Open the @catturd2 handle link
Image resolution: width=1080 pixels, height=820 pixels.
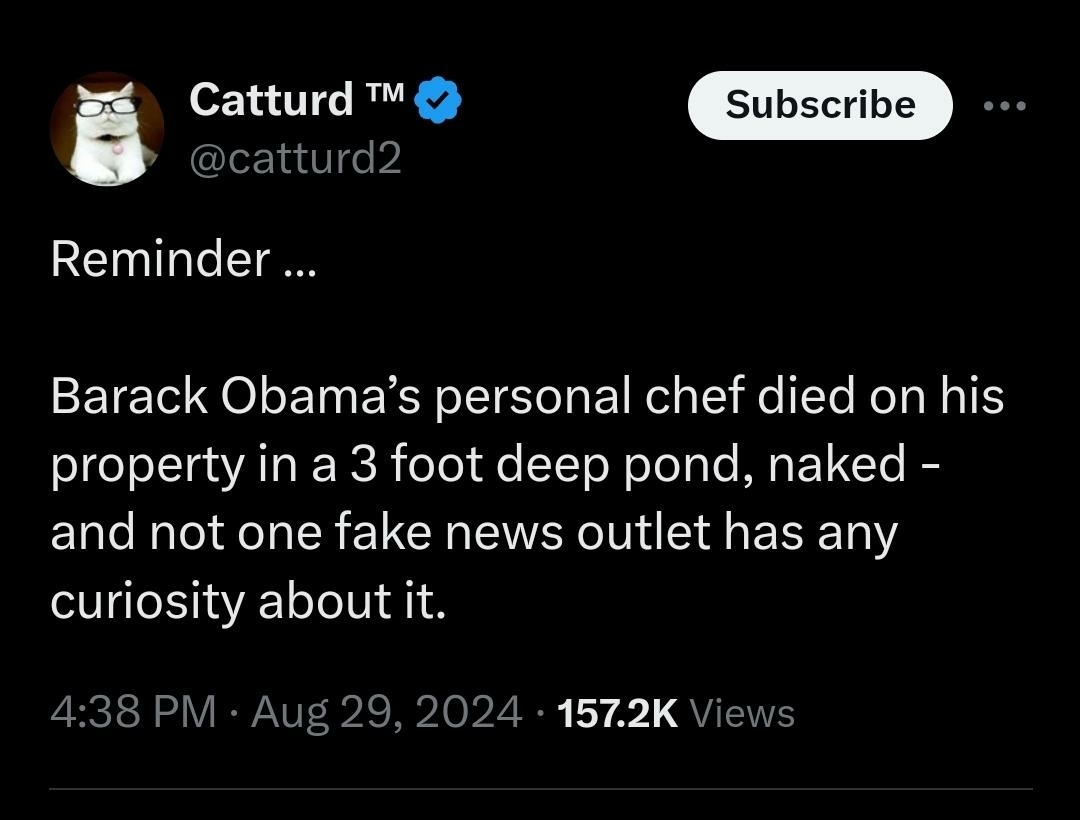tap(295, 157)
